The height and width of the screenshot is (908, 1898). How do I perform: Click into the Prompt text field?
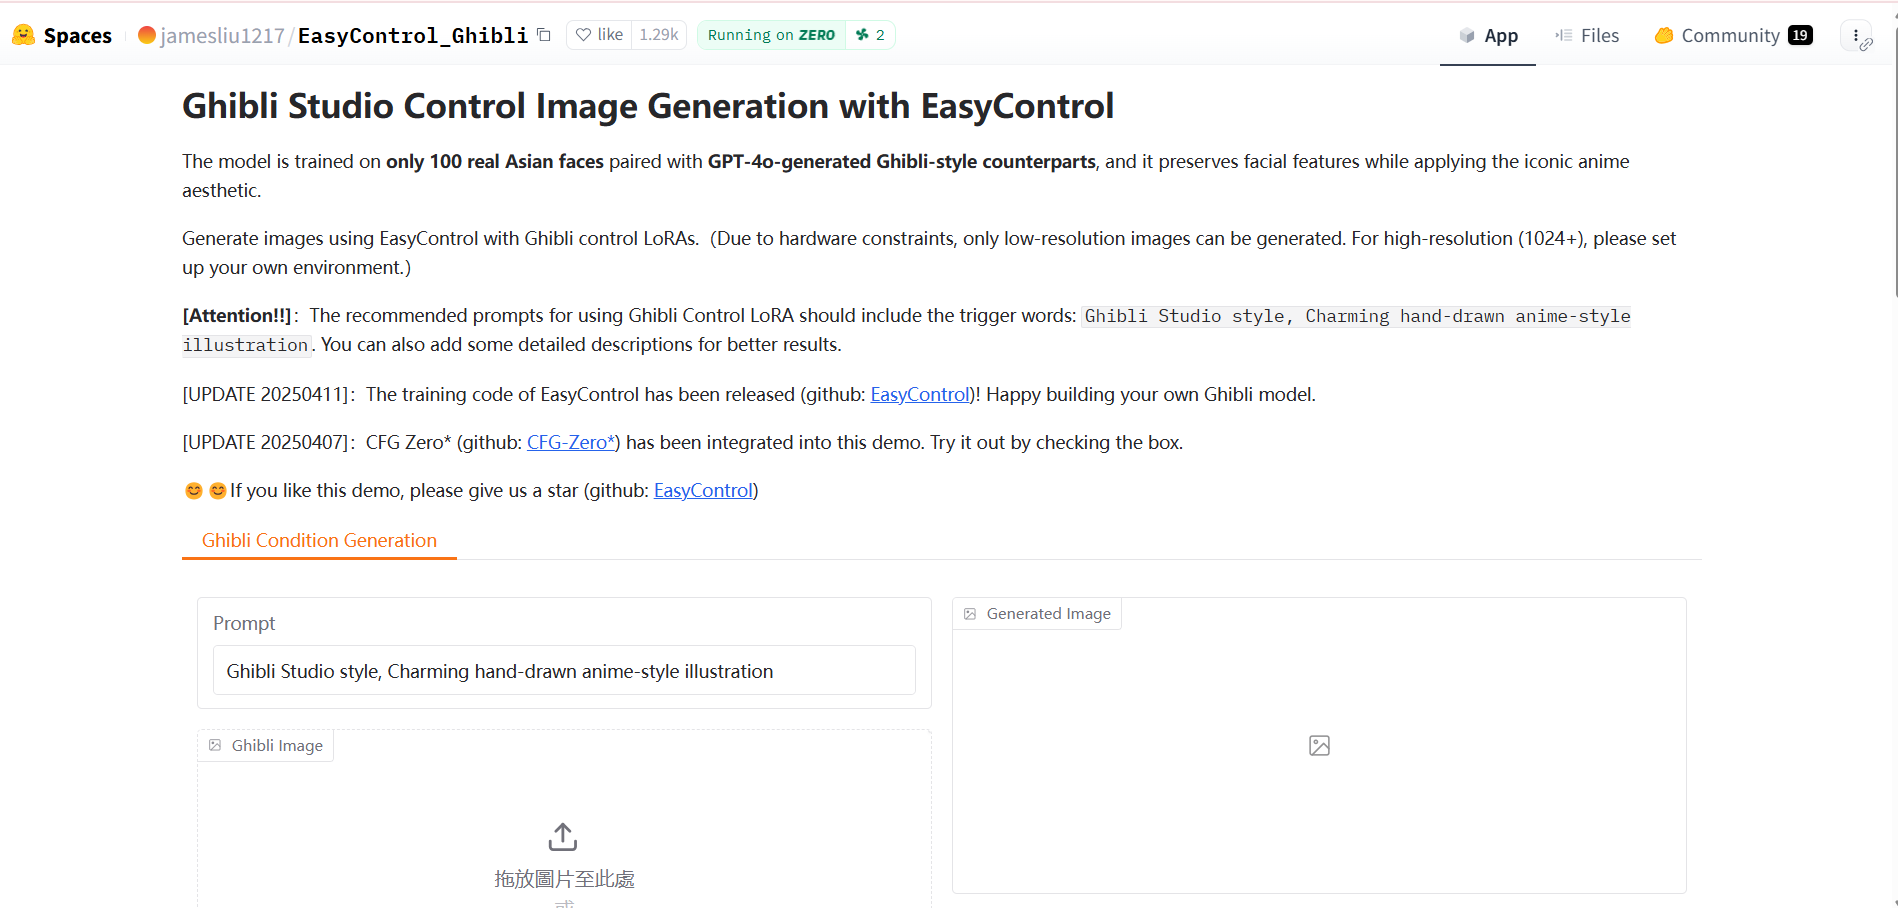(x=564, y=671)
